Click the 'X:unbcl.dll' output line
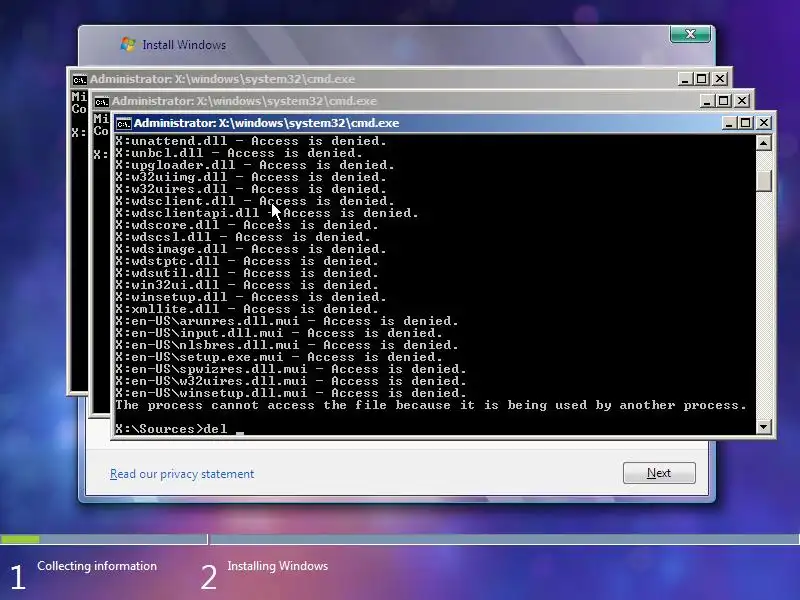The height and width of the screenshot is (600, 800). click(x=239, y=153)
